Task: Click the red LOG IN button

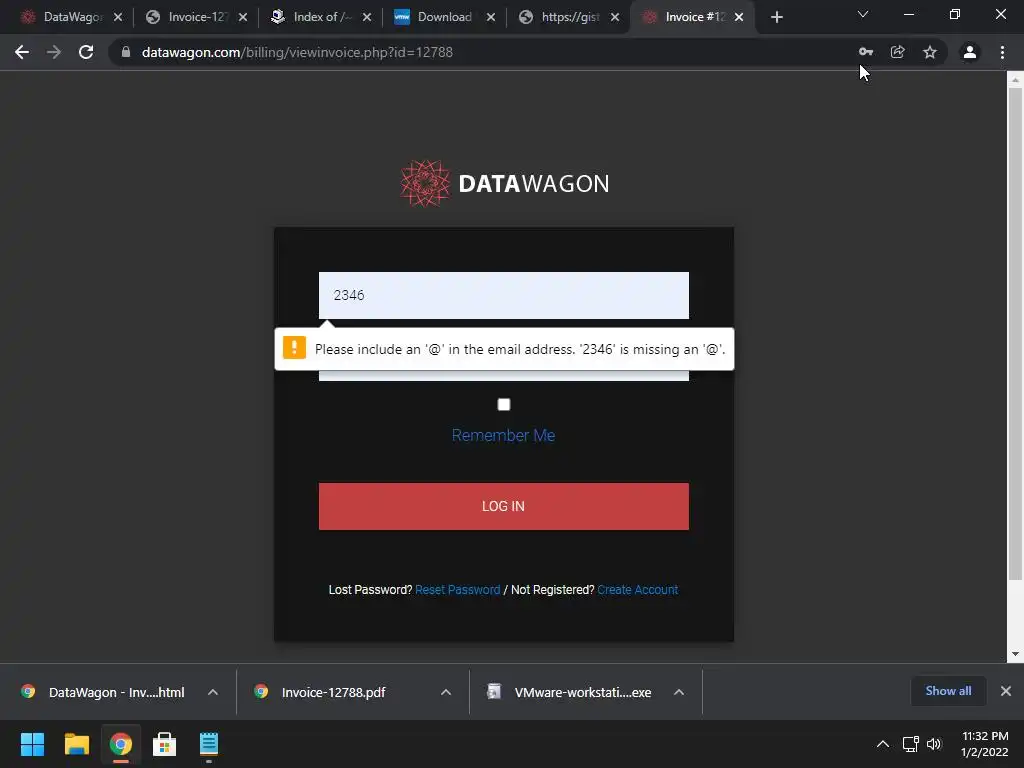Action: click(504, 506)
